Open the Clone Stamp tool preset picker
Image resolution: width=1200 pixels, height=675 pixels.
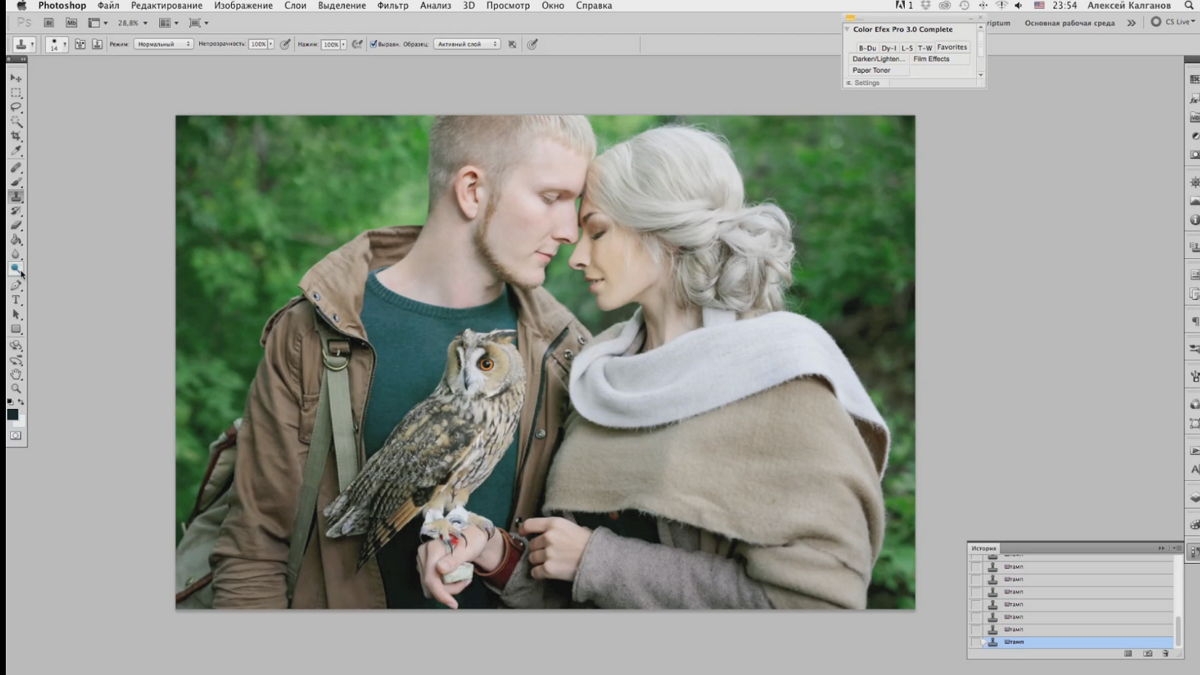pos(25,45)
